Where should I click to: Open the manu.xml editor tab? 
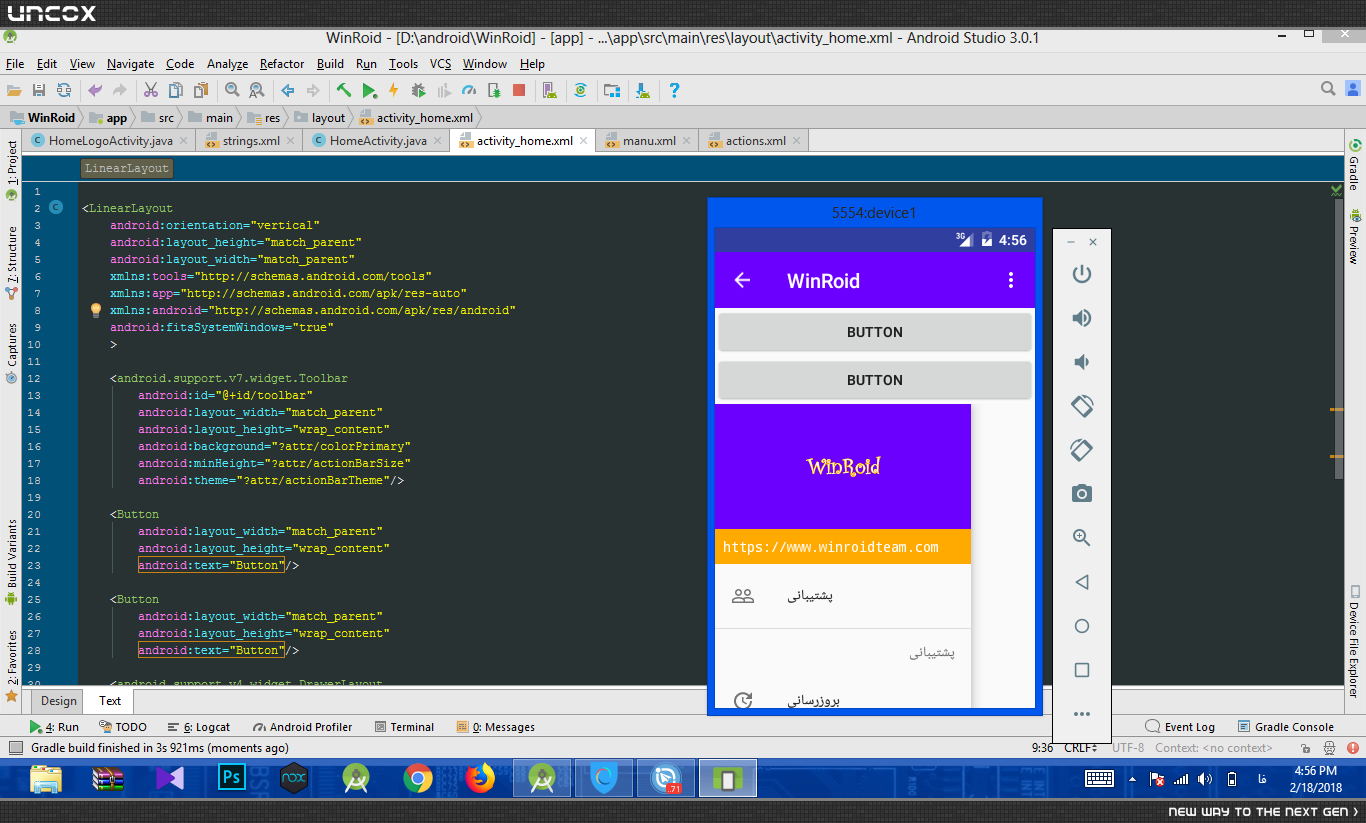[x=649, y=141]
